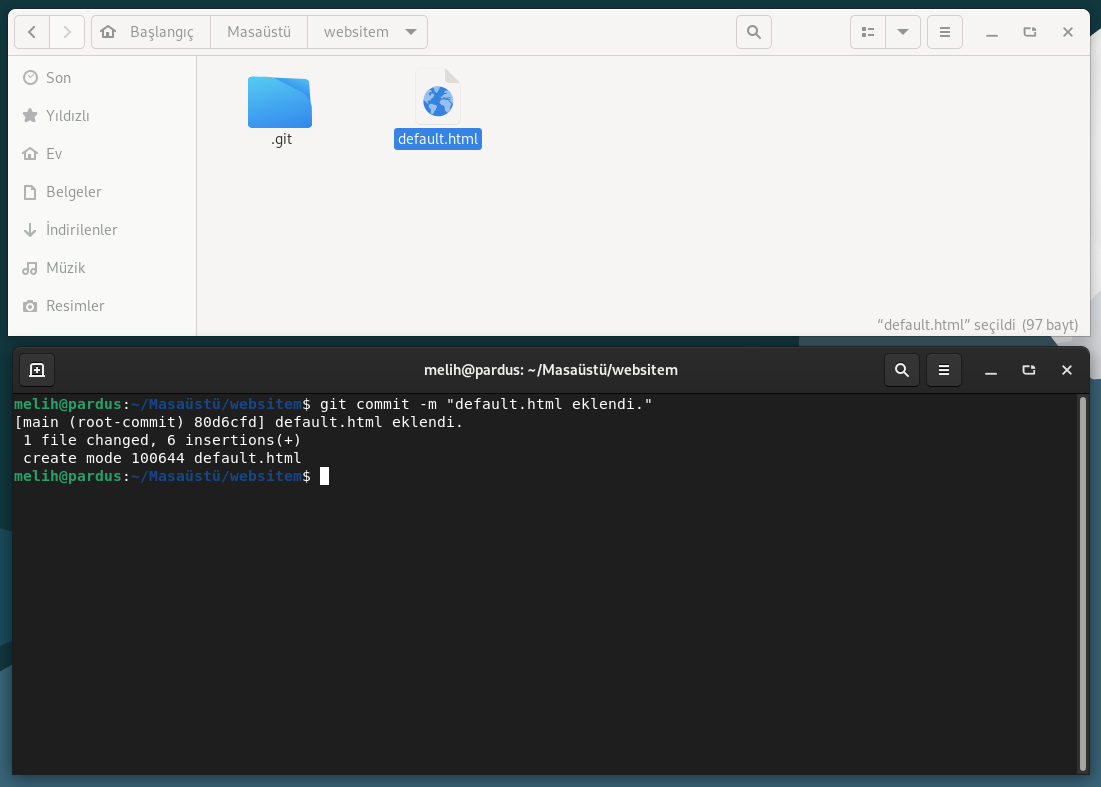The image size is (1101, 787).
Task: Go forward in the file manager
Action: pos(67,32)
